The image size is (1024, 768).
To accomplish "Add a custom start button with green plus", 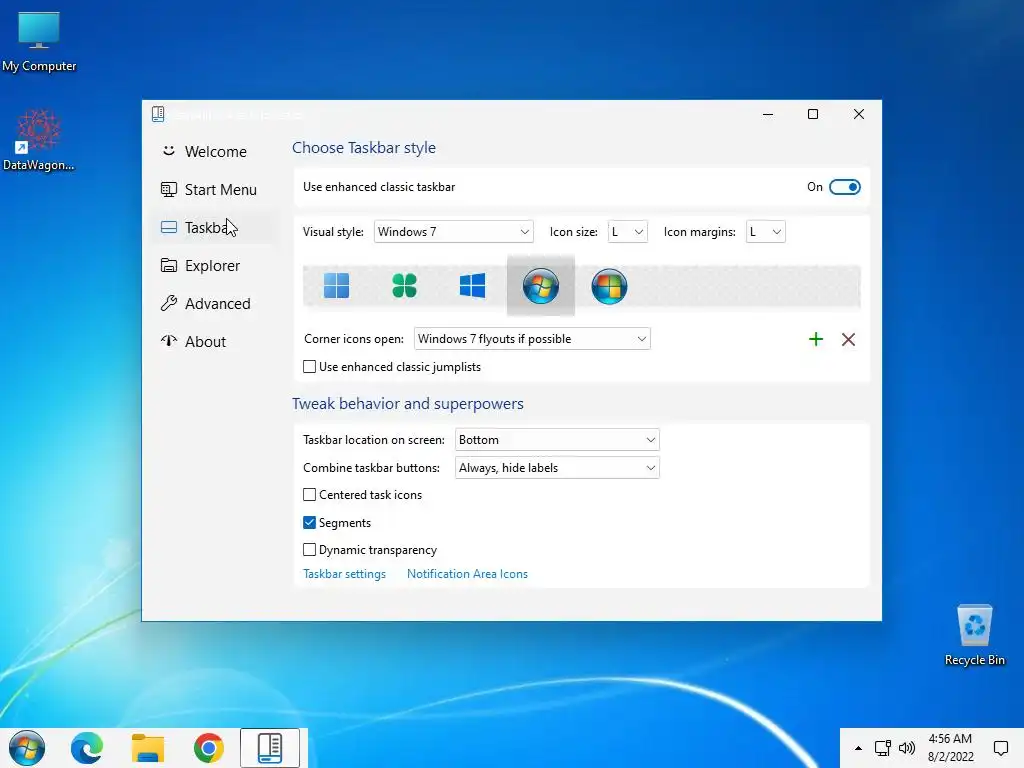I will [816, 339].
